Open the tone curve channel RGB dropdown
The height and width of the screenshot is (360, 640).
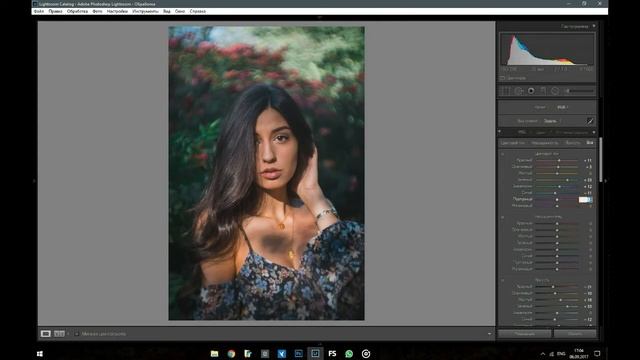click(x=562, y=107)
